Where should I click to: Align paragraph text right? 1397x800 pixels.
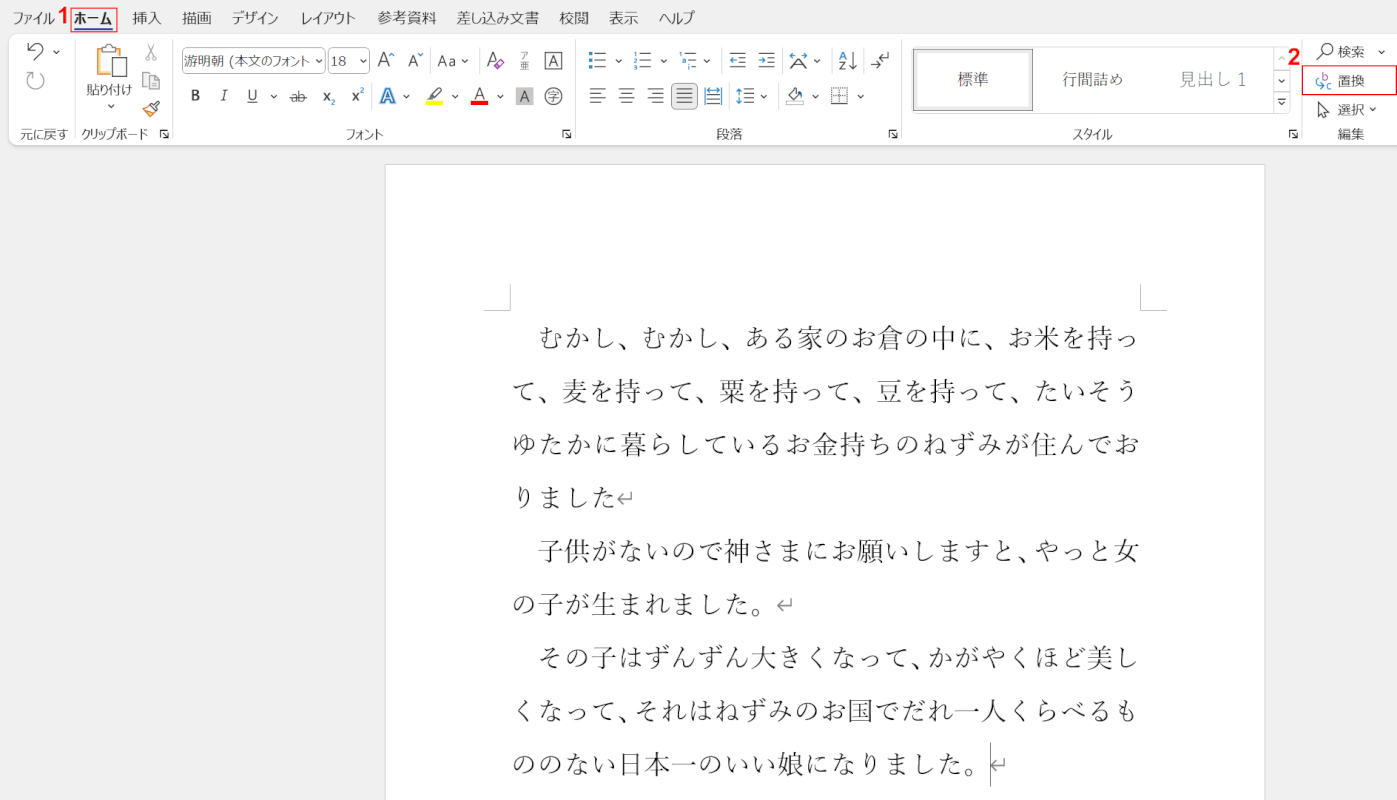655,96
